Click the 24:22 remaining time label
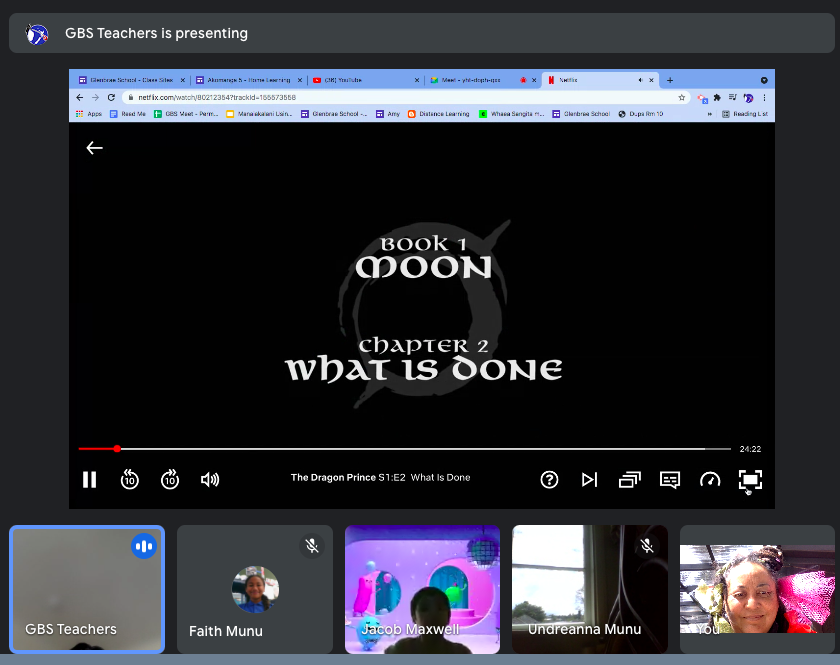Viewport: 840px width, 665px height. [x=750, y=449]
